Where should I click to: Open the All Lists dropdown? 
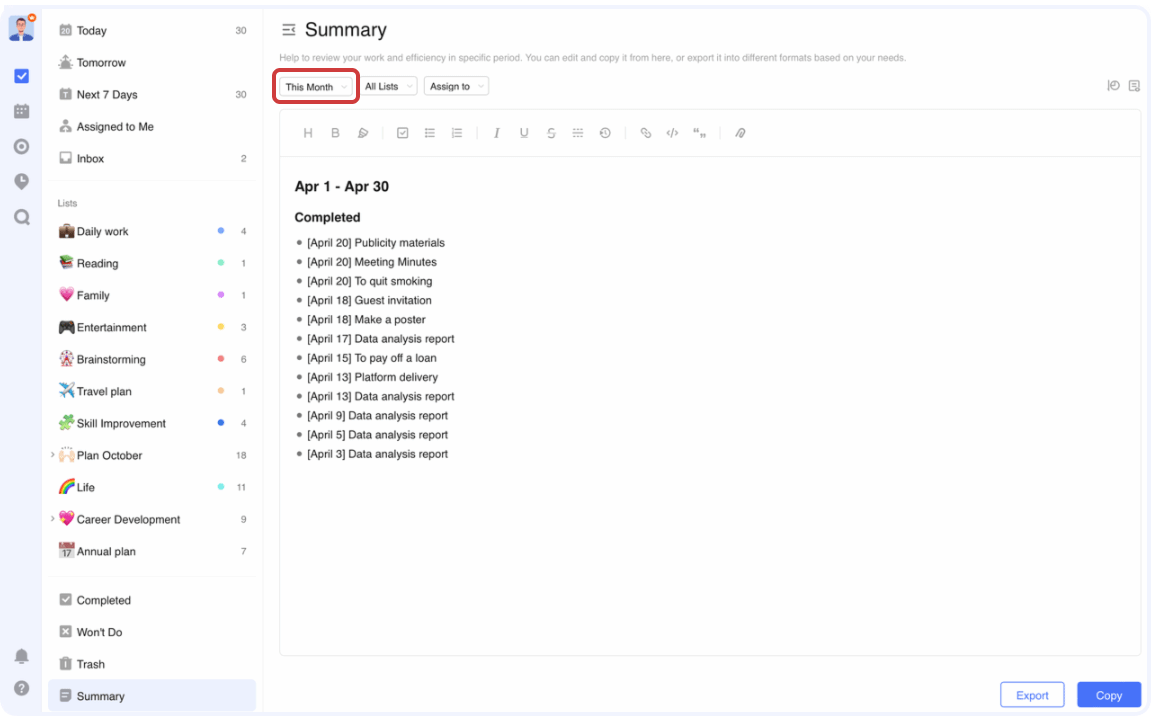click(x=388, y=86)
